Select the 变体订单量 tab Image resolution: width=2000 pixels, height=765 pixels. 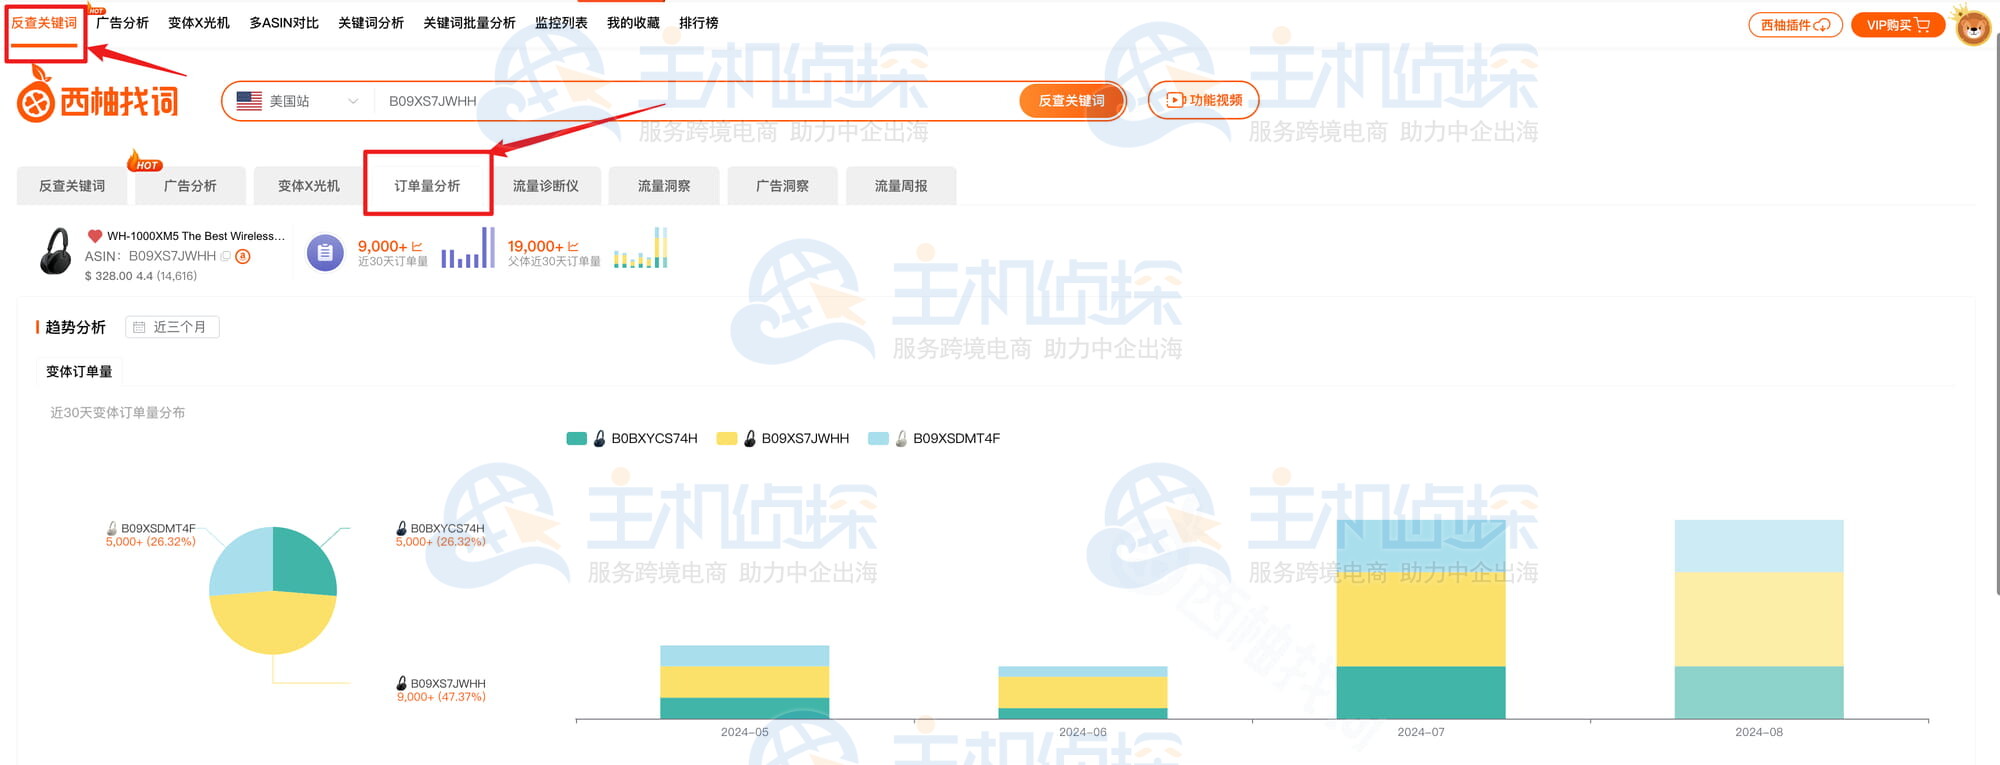pos(79,372)
